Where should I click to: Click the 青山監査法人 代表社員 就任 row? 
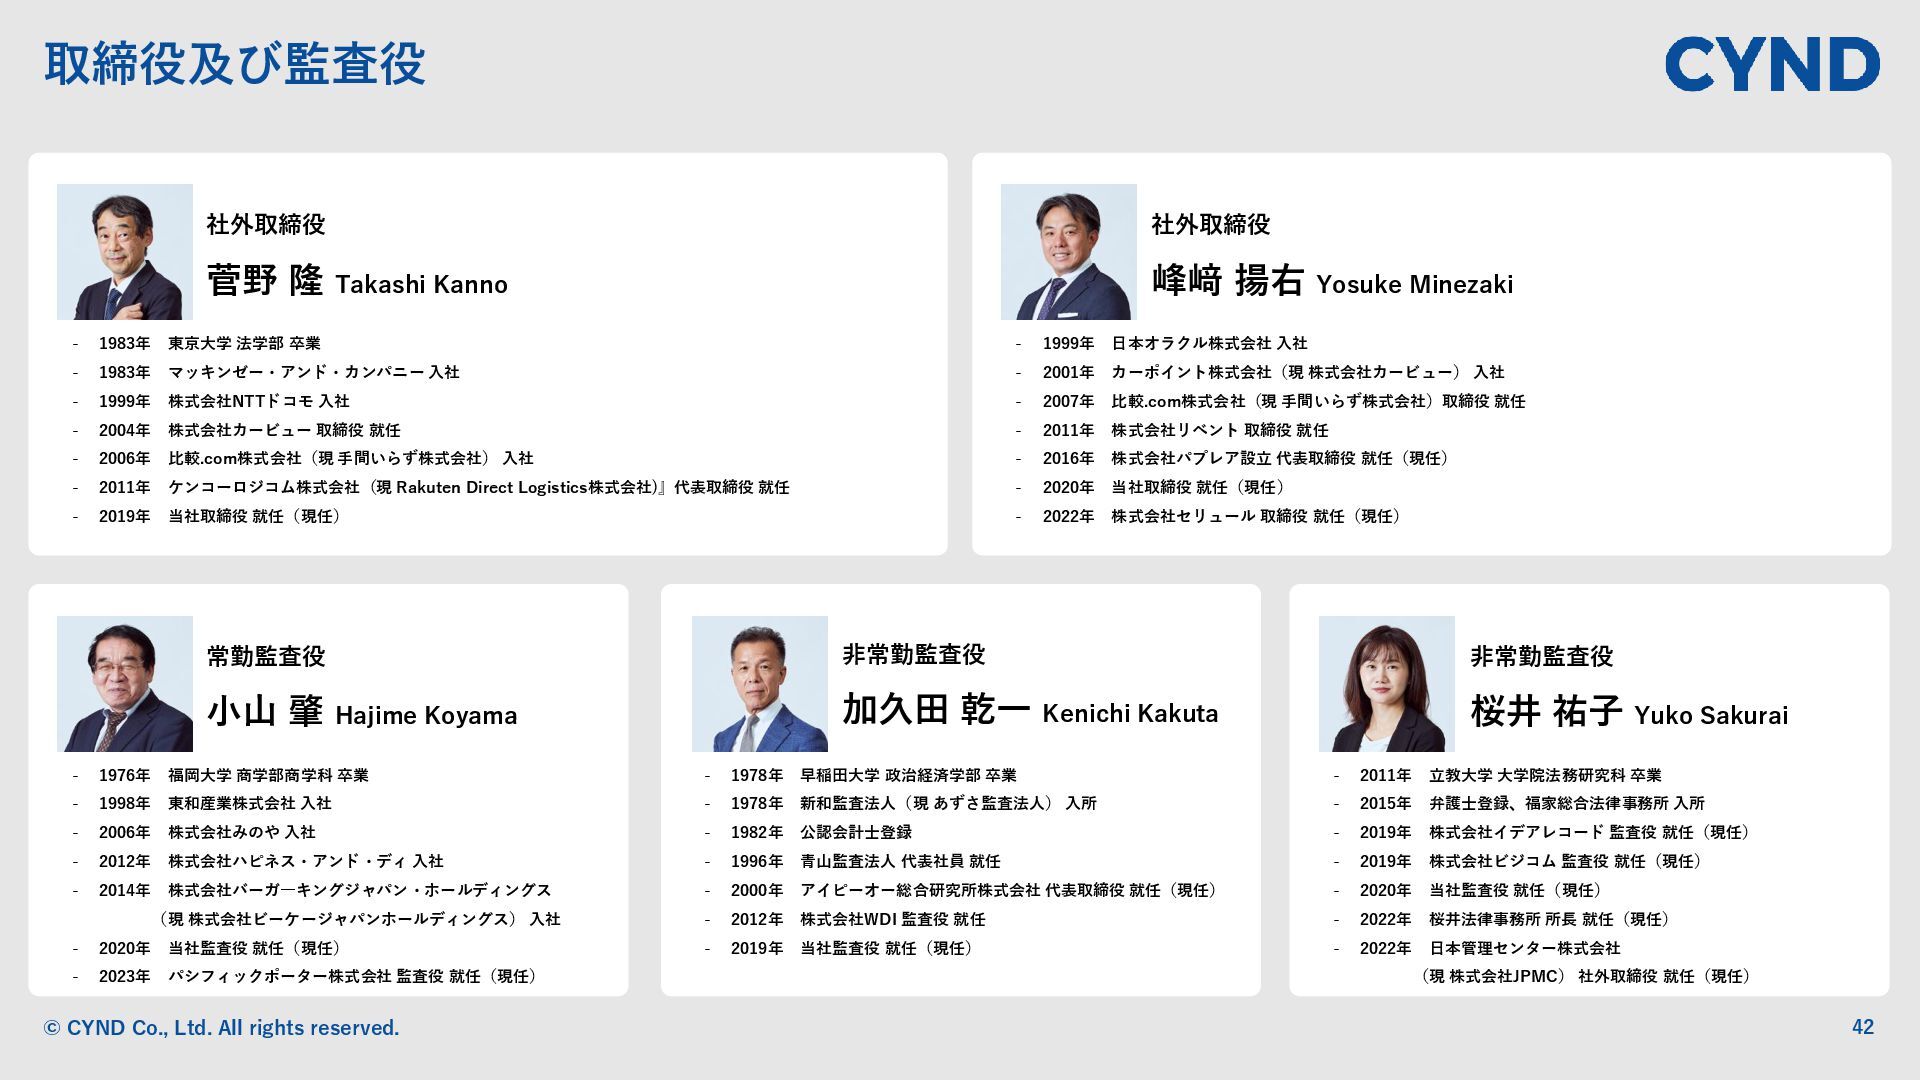[853, 861]
